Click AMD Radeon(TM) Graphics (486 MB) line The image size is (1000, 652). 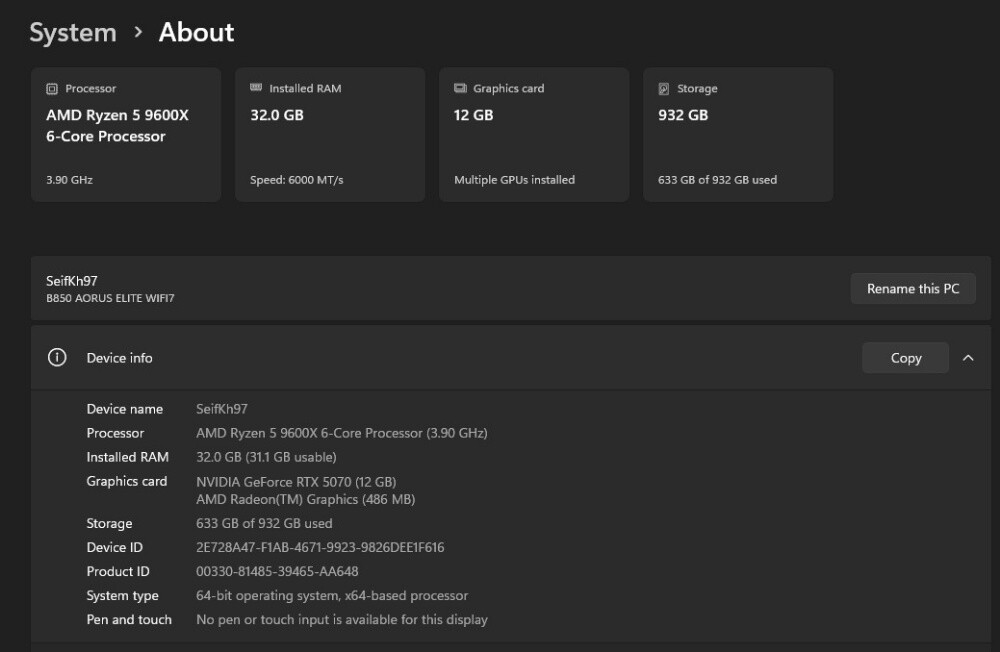[305, 500]
